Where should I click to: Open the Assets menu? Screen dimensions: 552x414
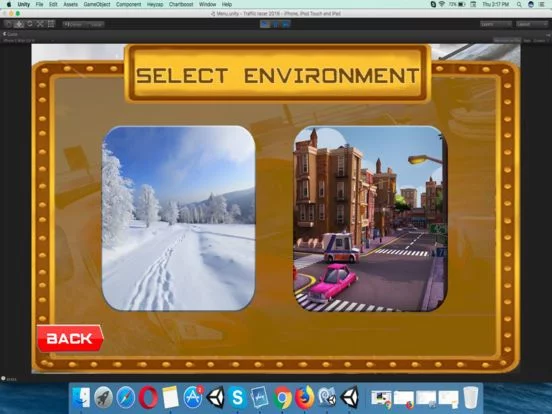pyautogui.click(x=70, y=4)
